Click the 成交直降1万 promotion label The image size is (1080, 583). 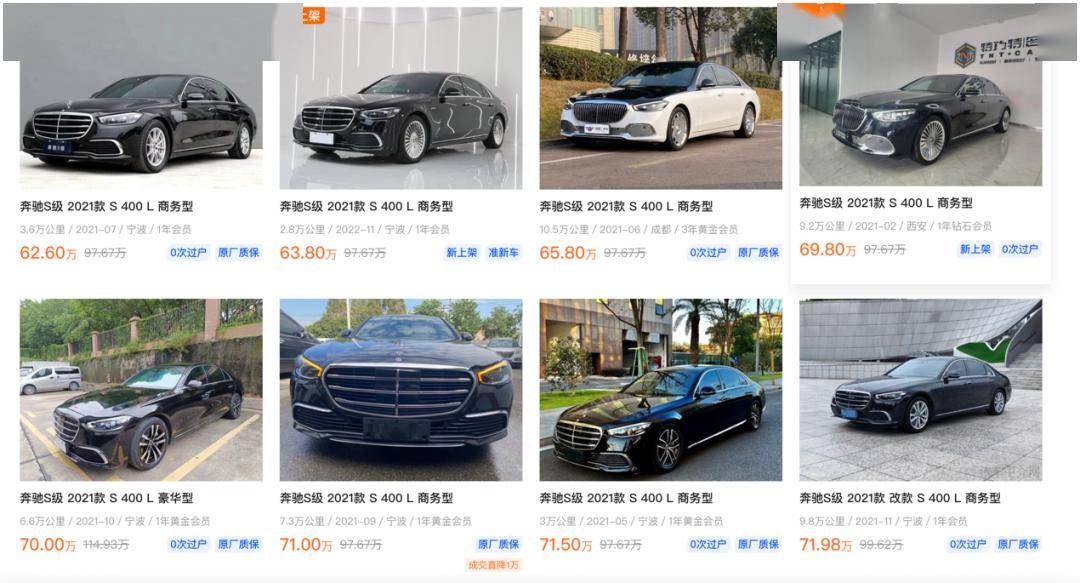click(x=493, y=565)
